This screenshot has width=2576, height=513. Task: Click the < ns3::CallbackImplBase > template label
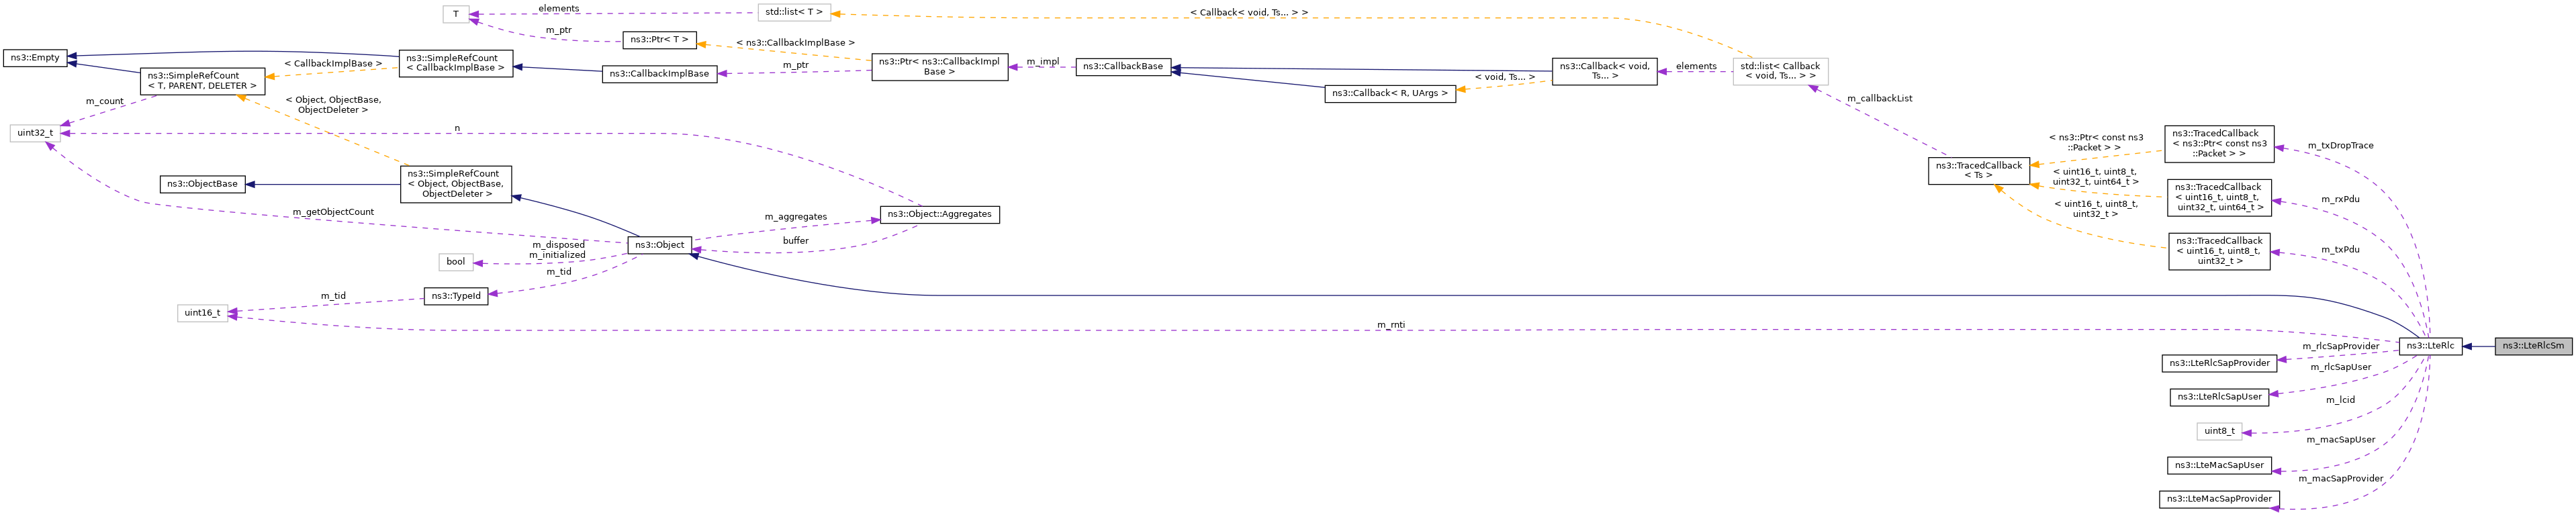[x=795, y=43]
